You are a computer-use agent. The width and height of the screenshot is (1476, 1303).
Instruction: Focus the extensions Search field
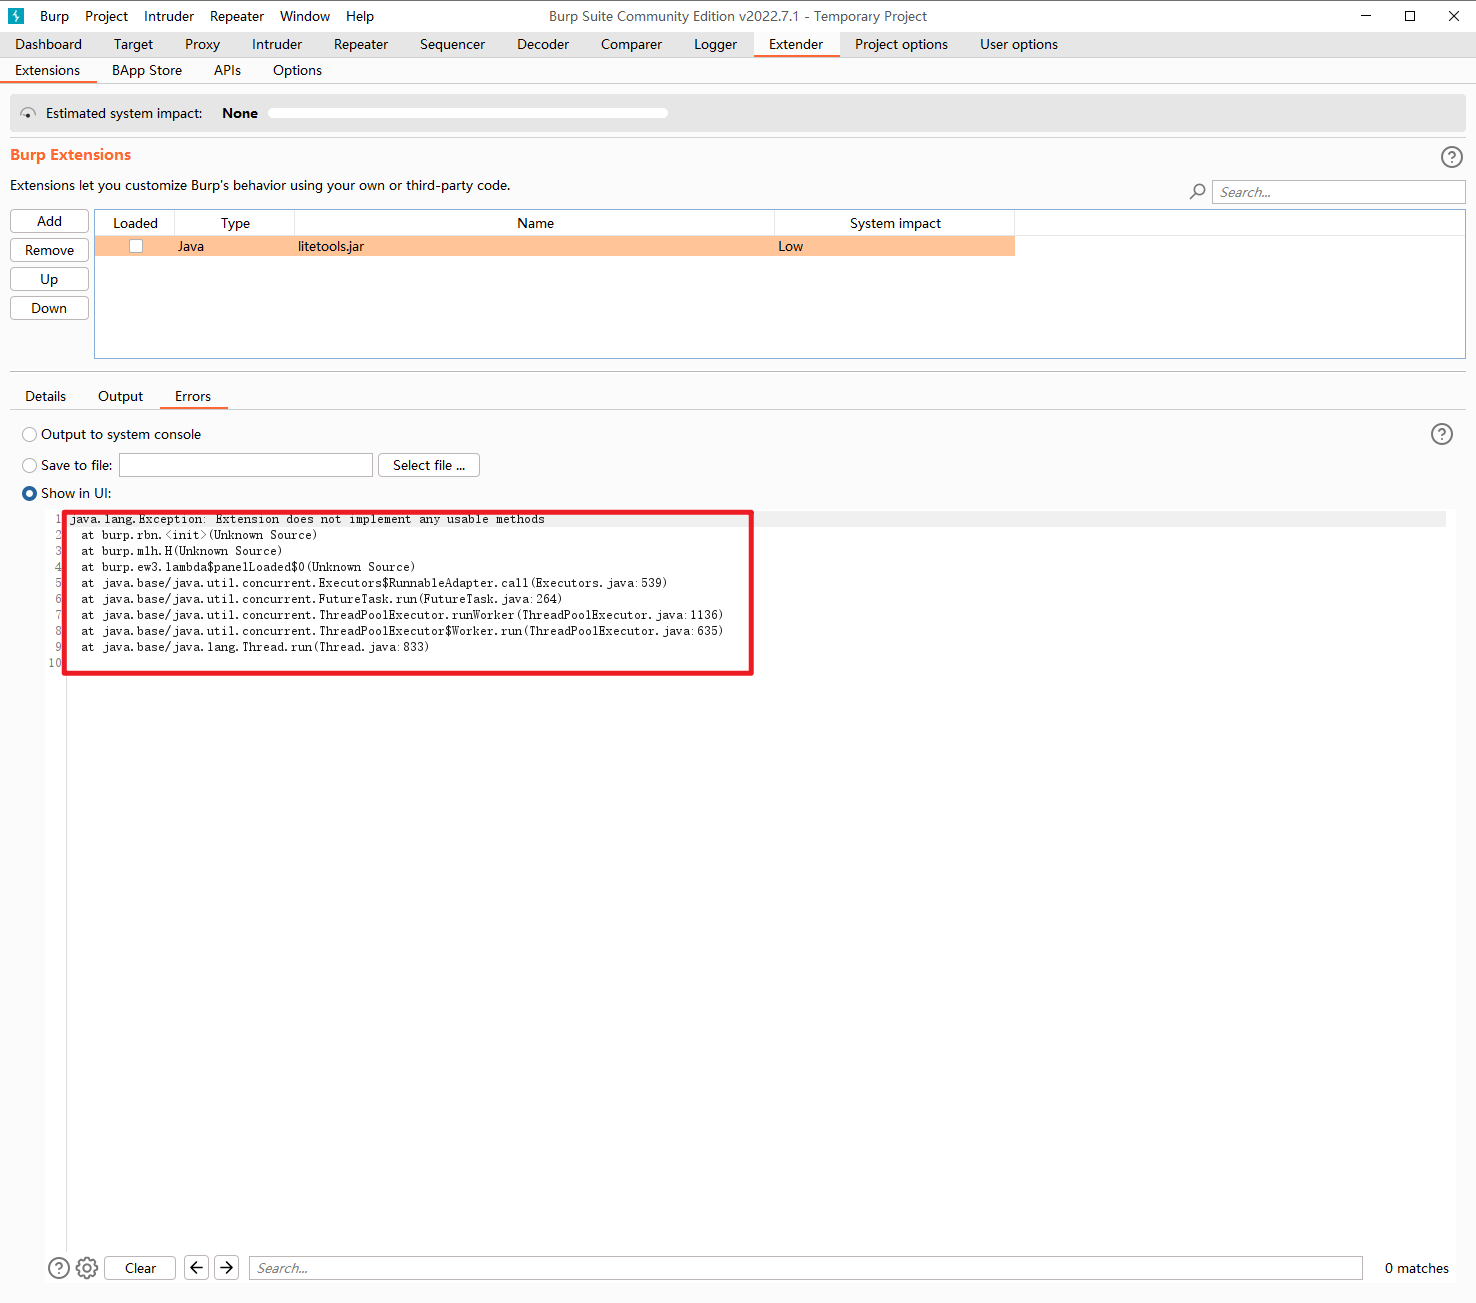(x=1339, y=192)
